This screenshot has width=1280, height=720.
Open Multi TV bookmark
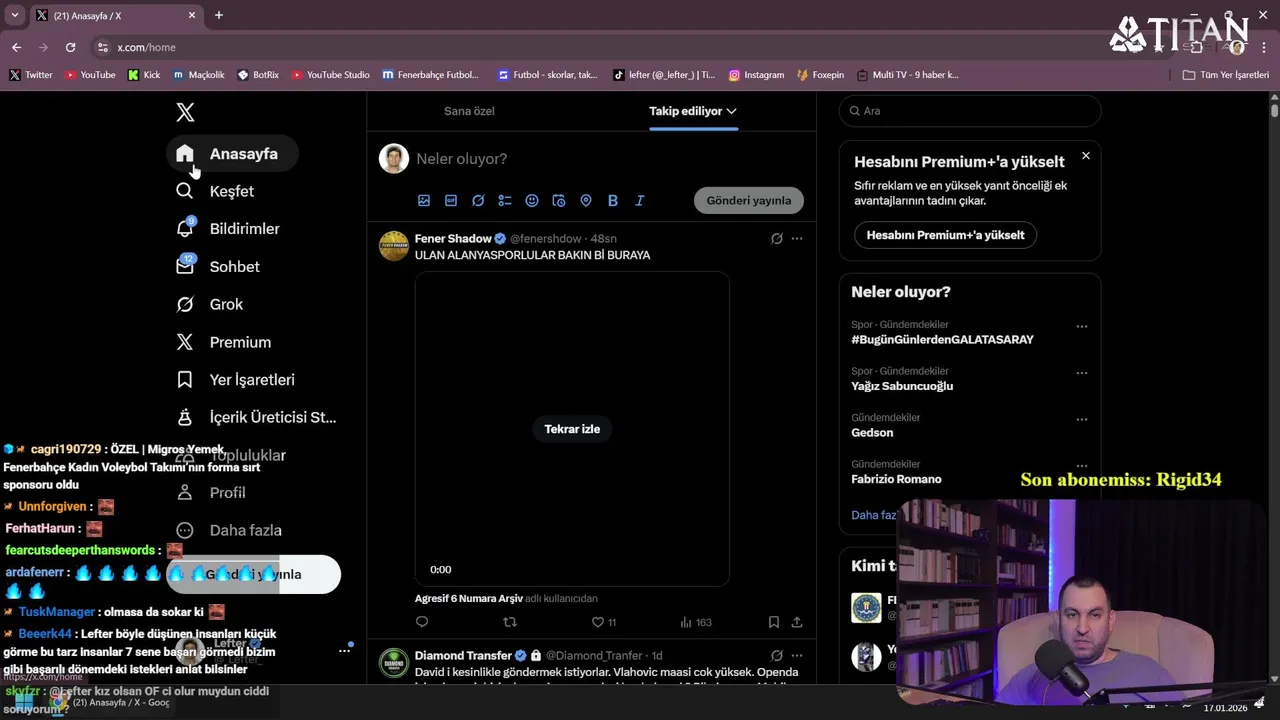(x=907, y=75)
